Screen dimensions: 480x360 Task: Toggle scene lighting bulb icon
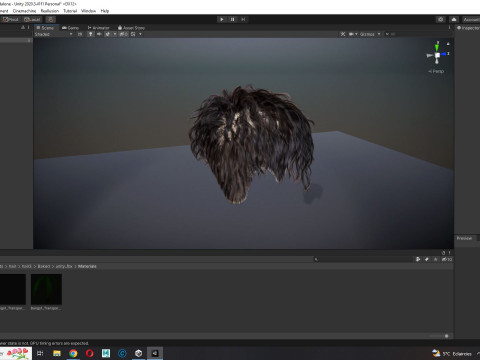(91, 34)
